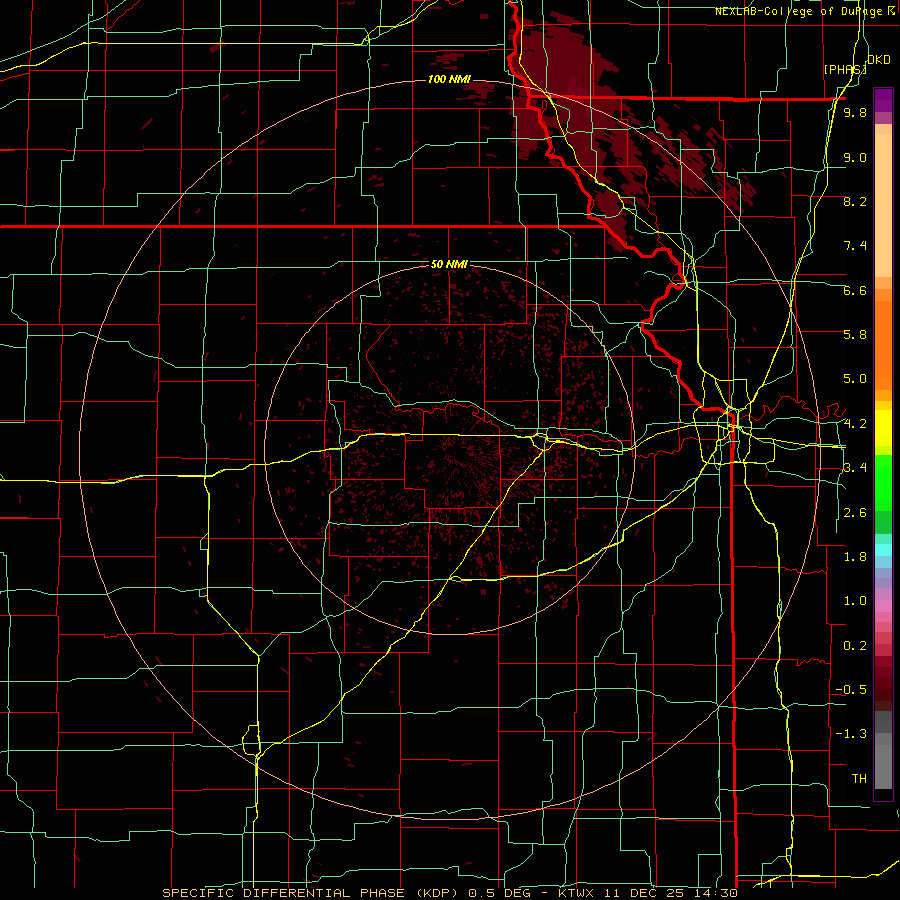
Task: Click the 9.0 value on the color scale
Action: [855, 157]
